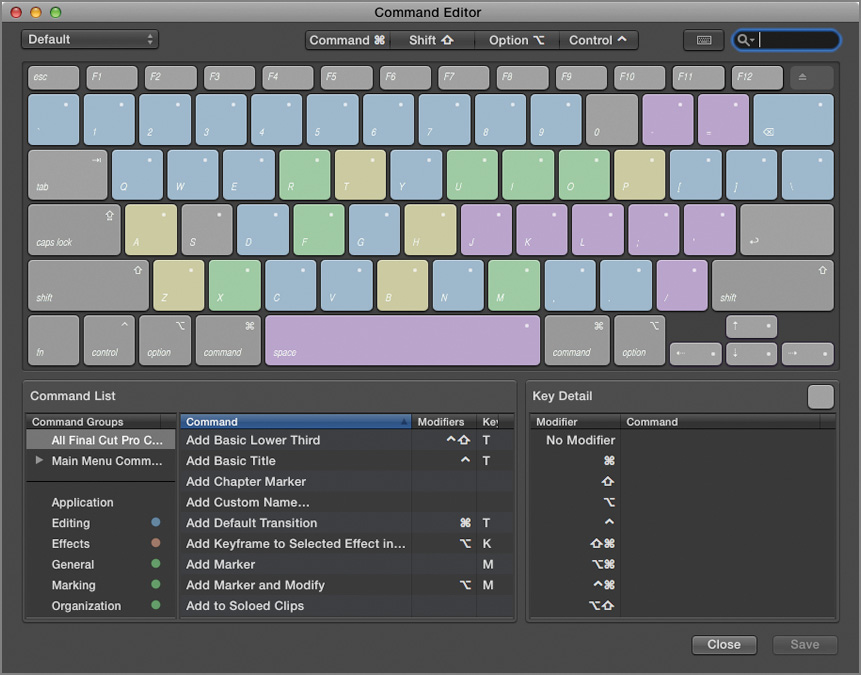
Task: Select the up arrow key
Action: 751,327
